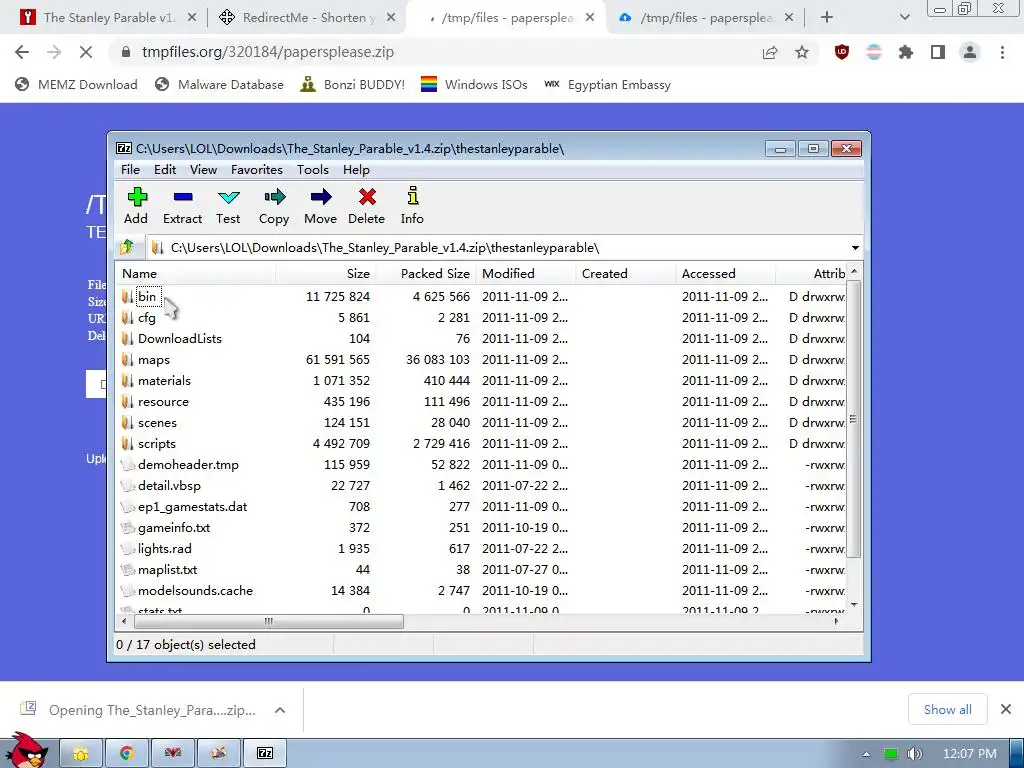Open MEMZ Download bookmark
The width and height of the screenshot is (1024, 768).
(x=76, y=84)
